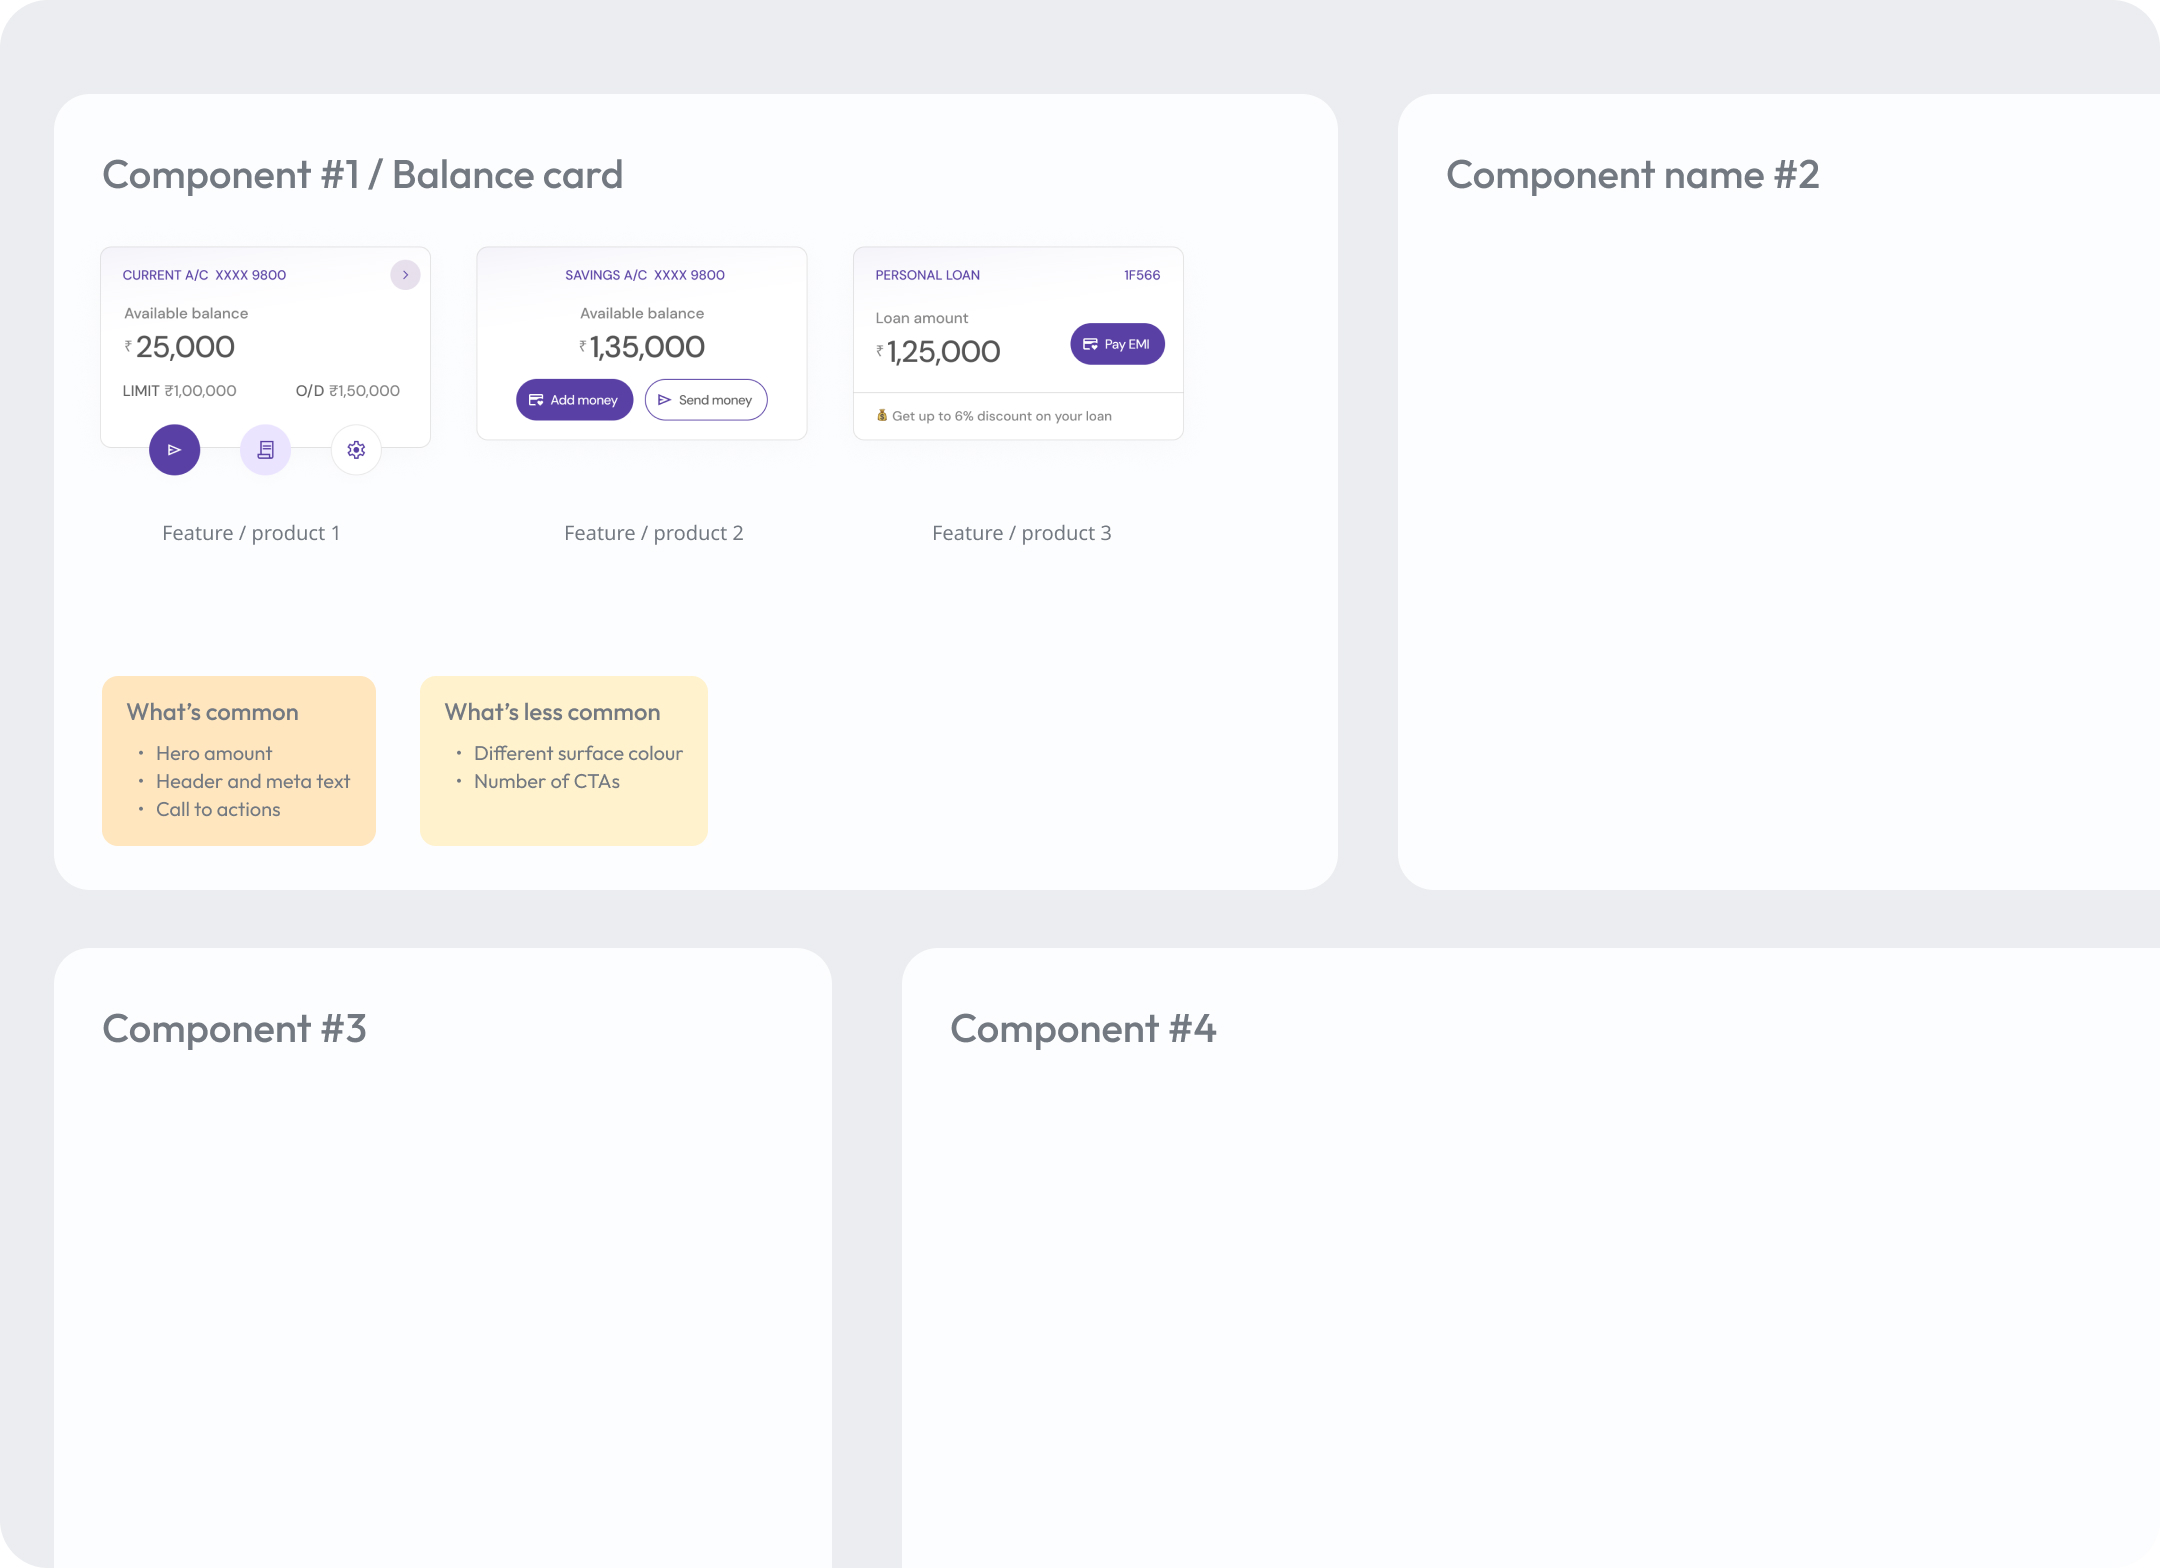Click the 1F566 loan ID

coord(1141,275)
